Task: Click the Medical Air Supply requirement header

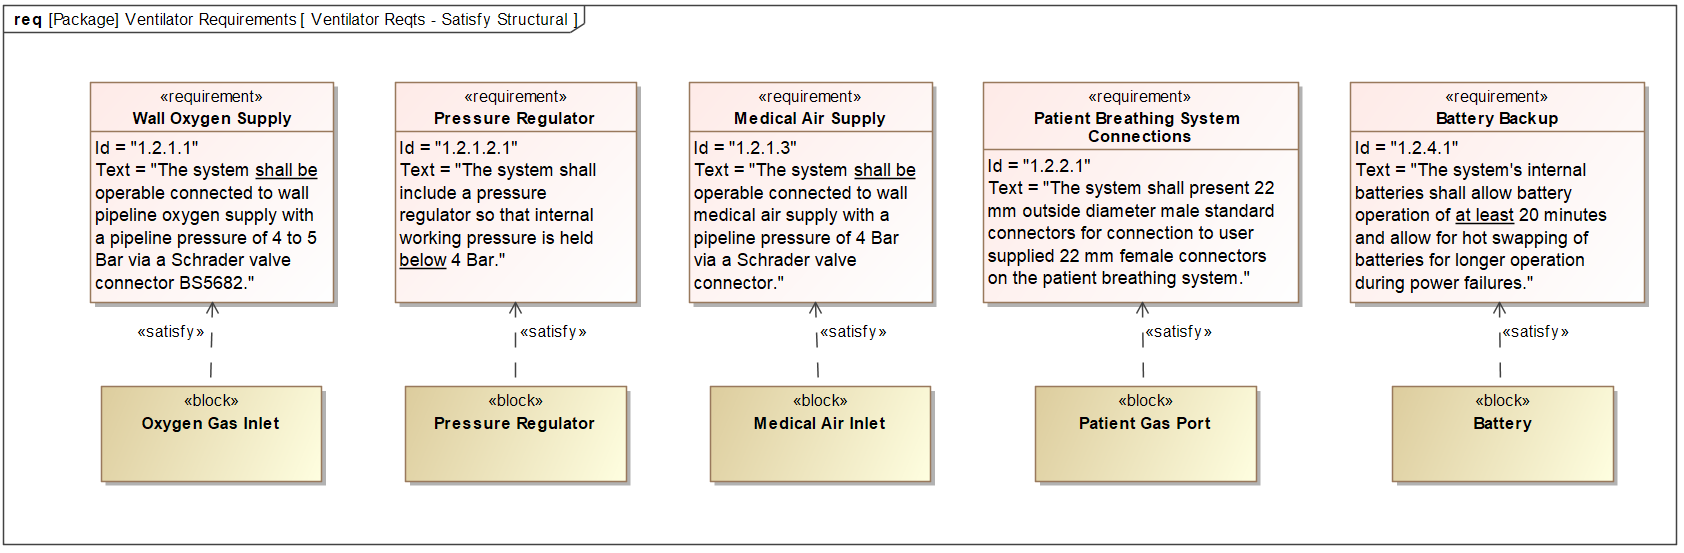Action: tap(810, 108)
